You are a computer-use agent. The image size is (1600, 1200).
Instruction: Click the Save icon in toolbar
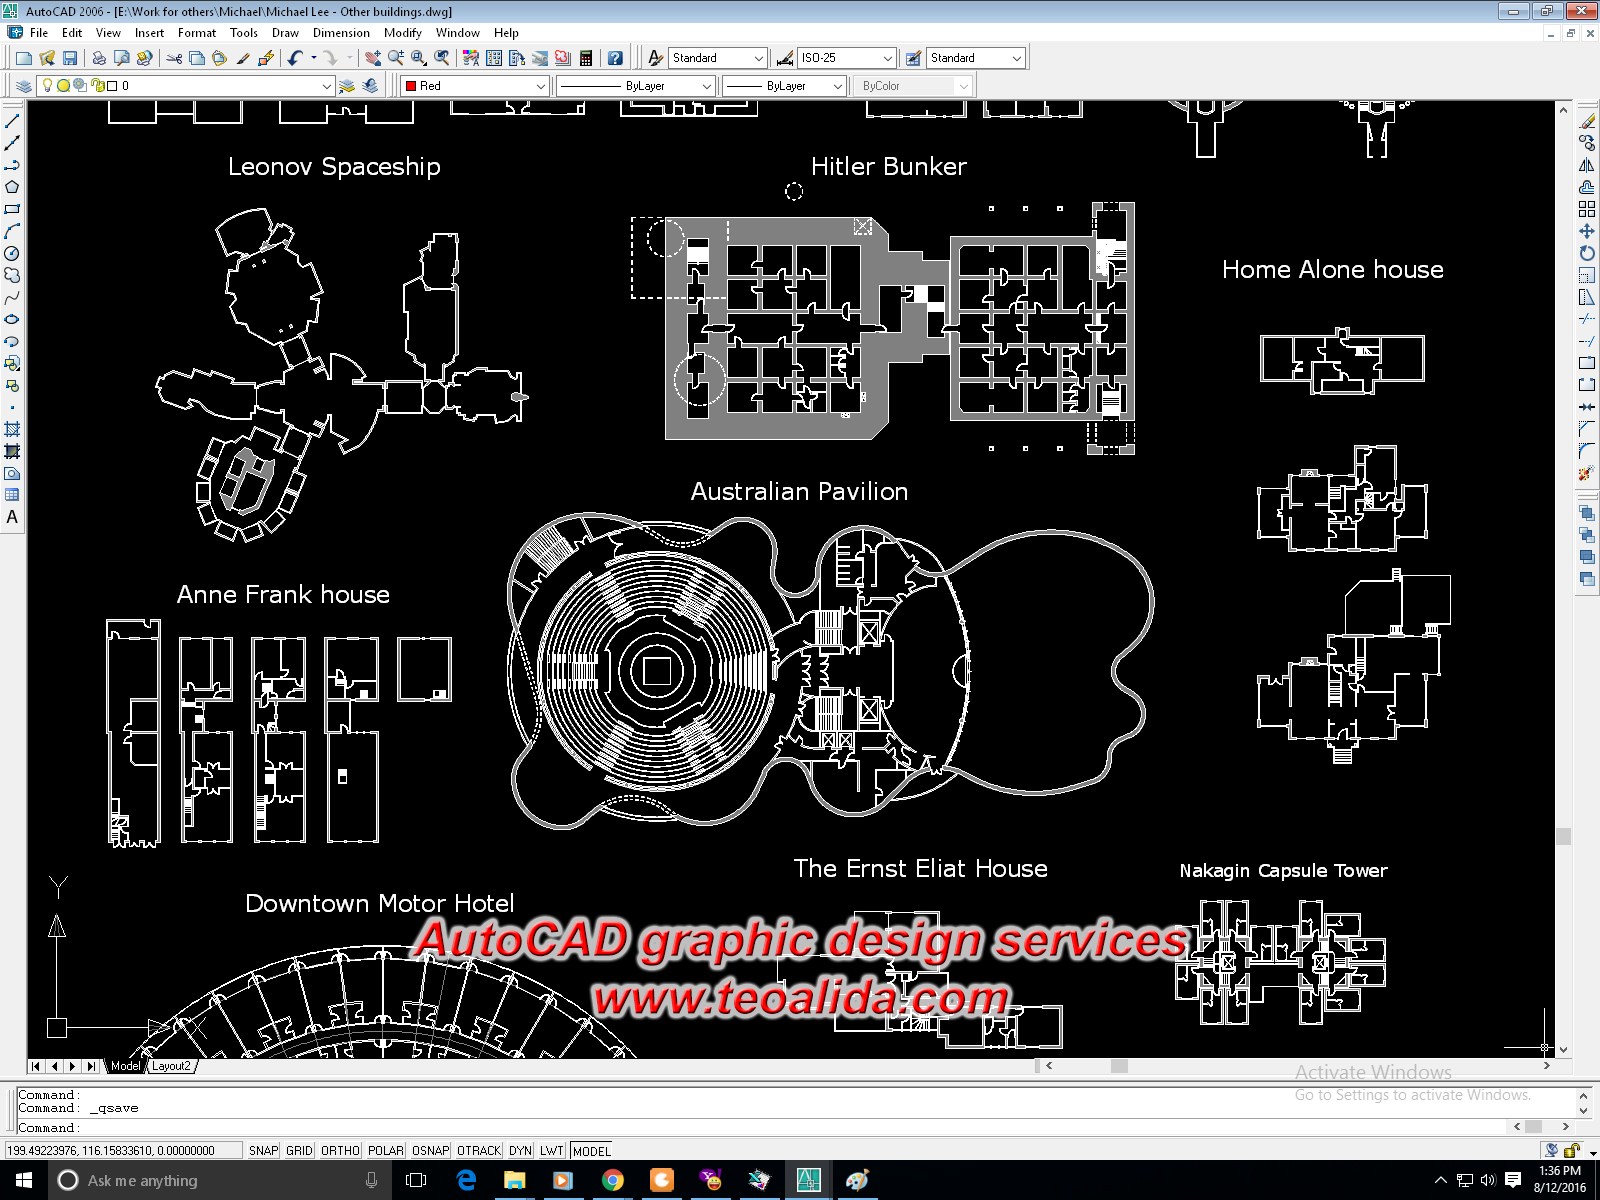70,58
